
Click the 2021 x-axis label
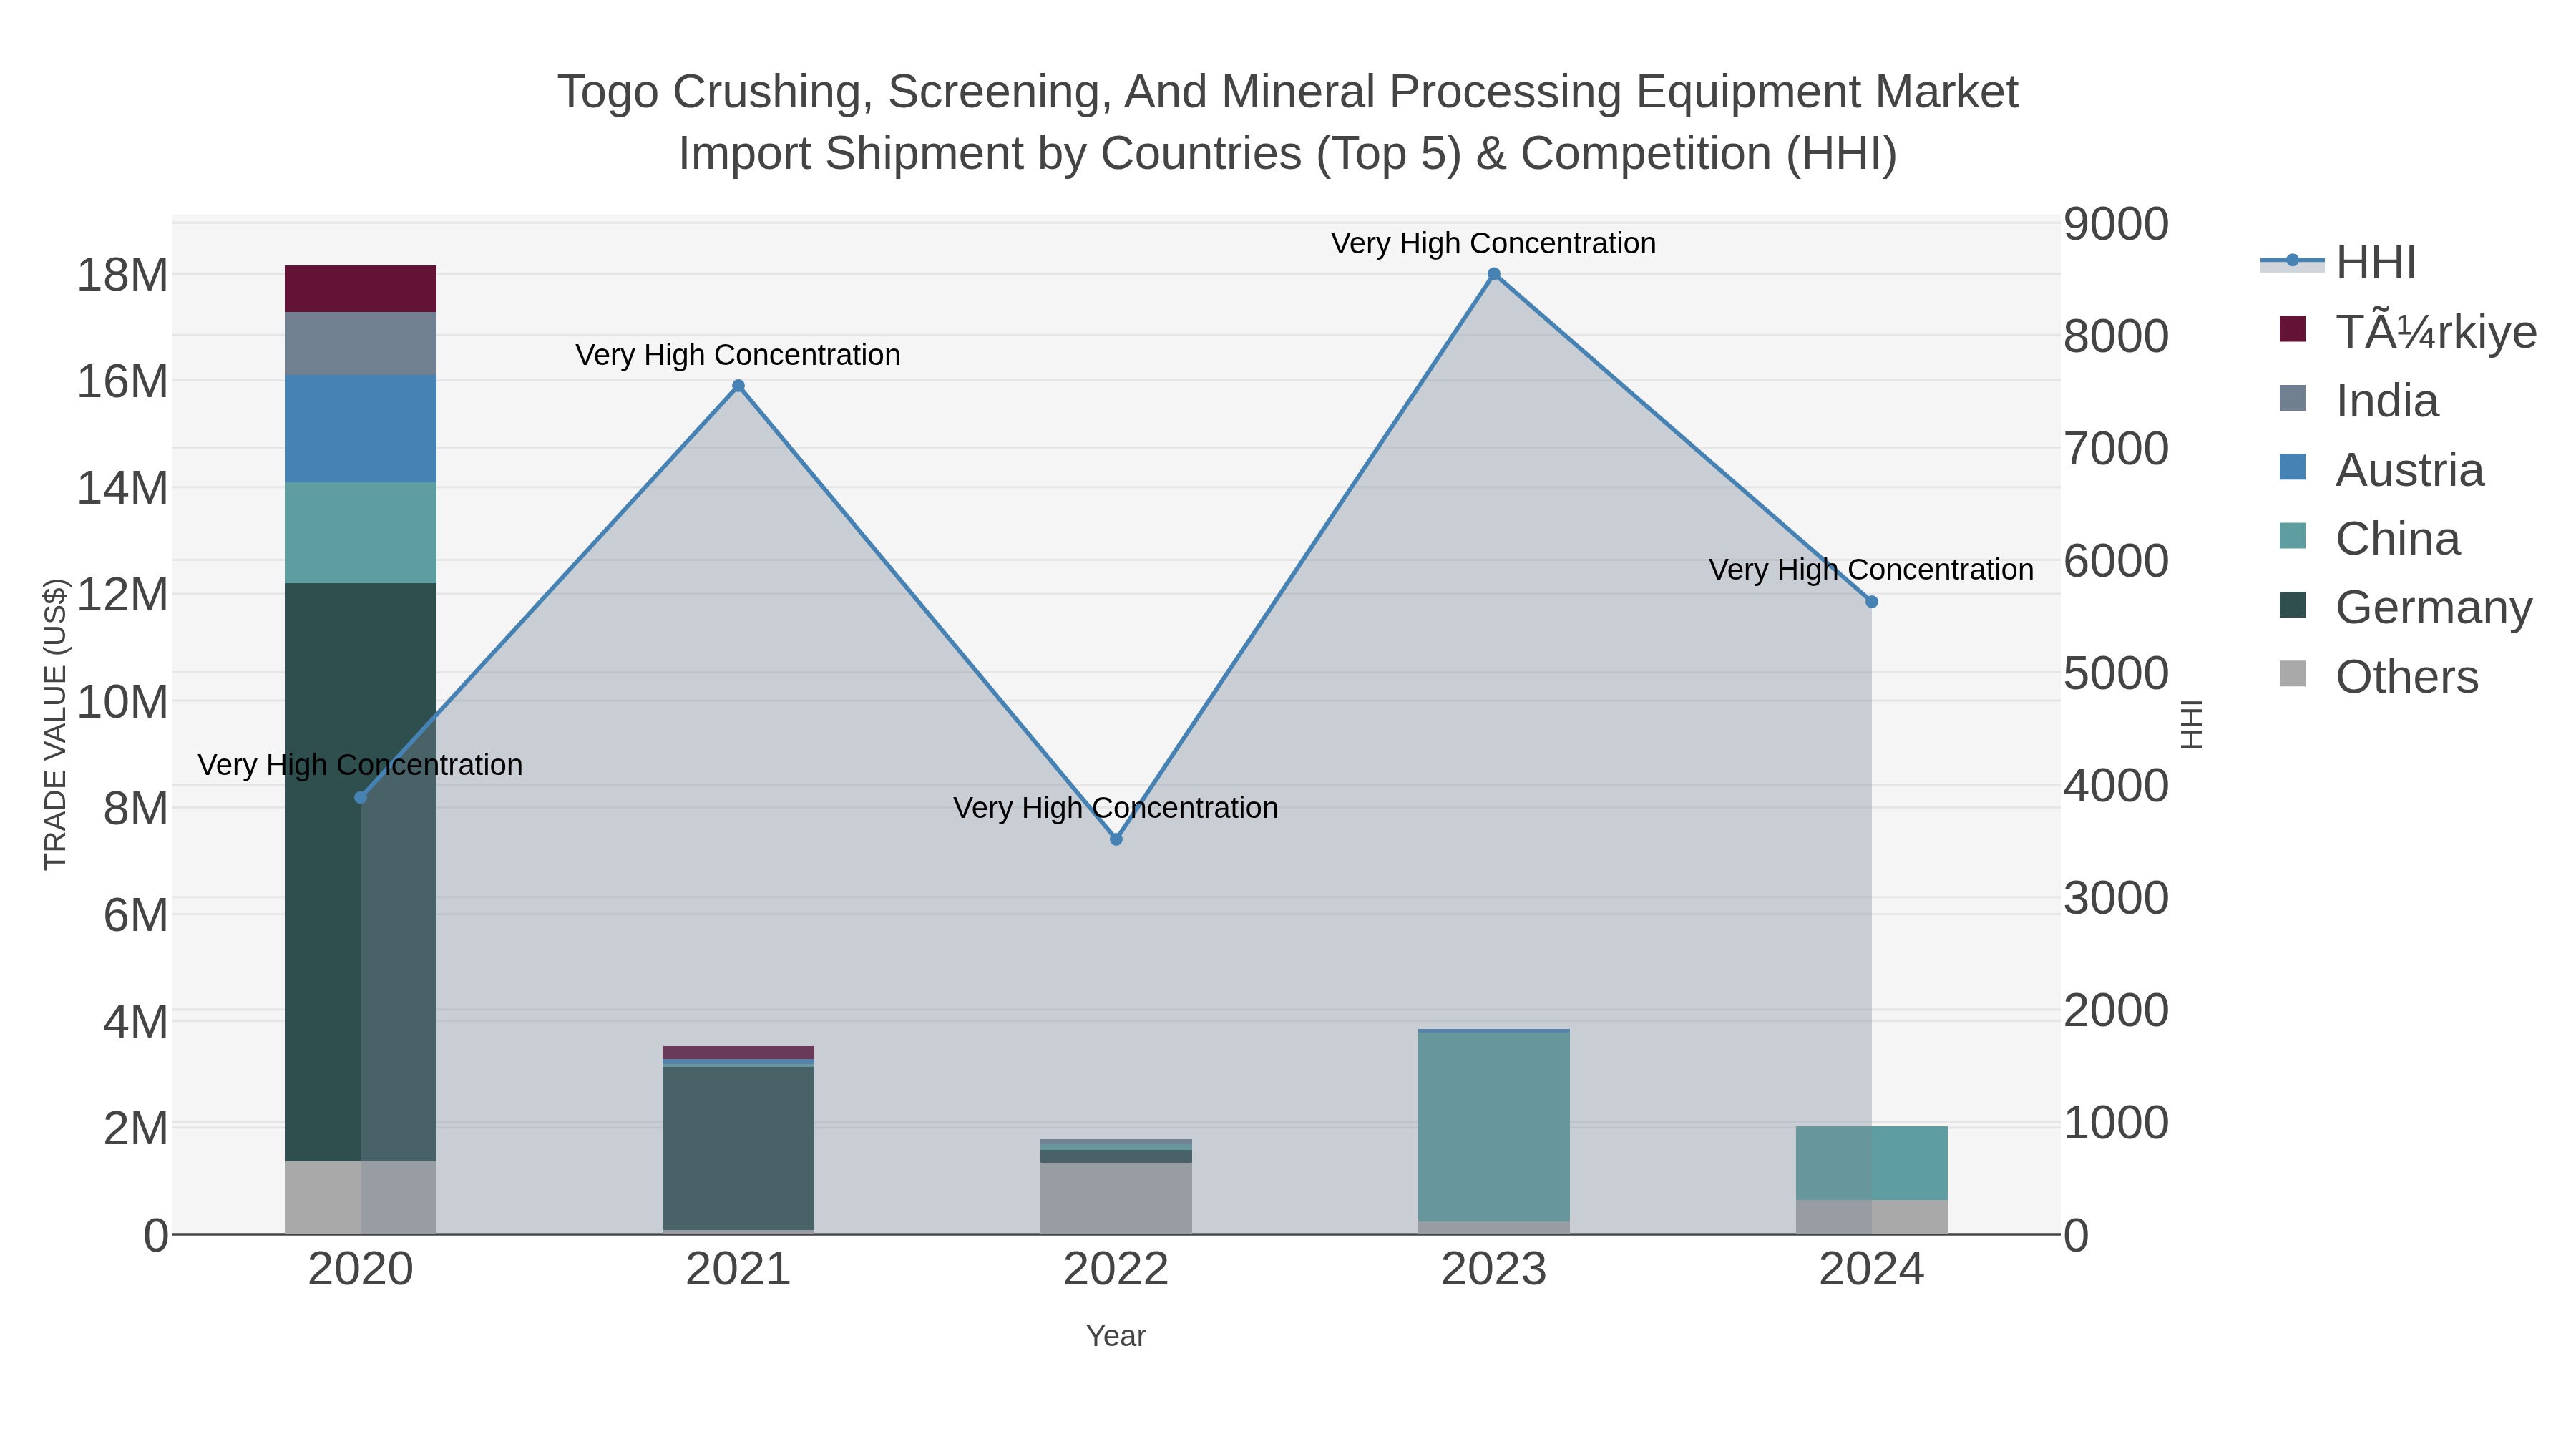point(738,1270)
